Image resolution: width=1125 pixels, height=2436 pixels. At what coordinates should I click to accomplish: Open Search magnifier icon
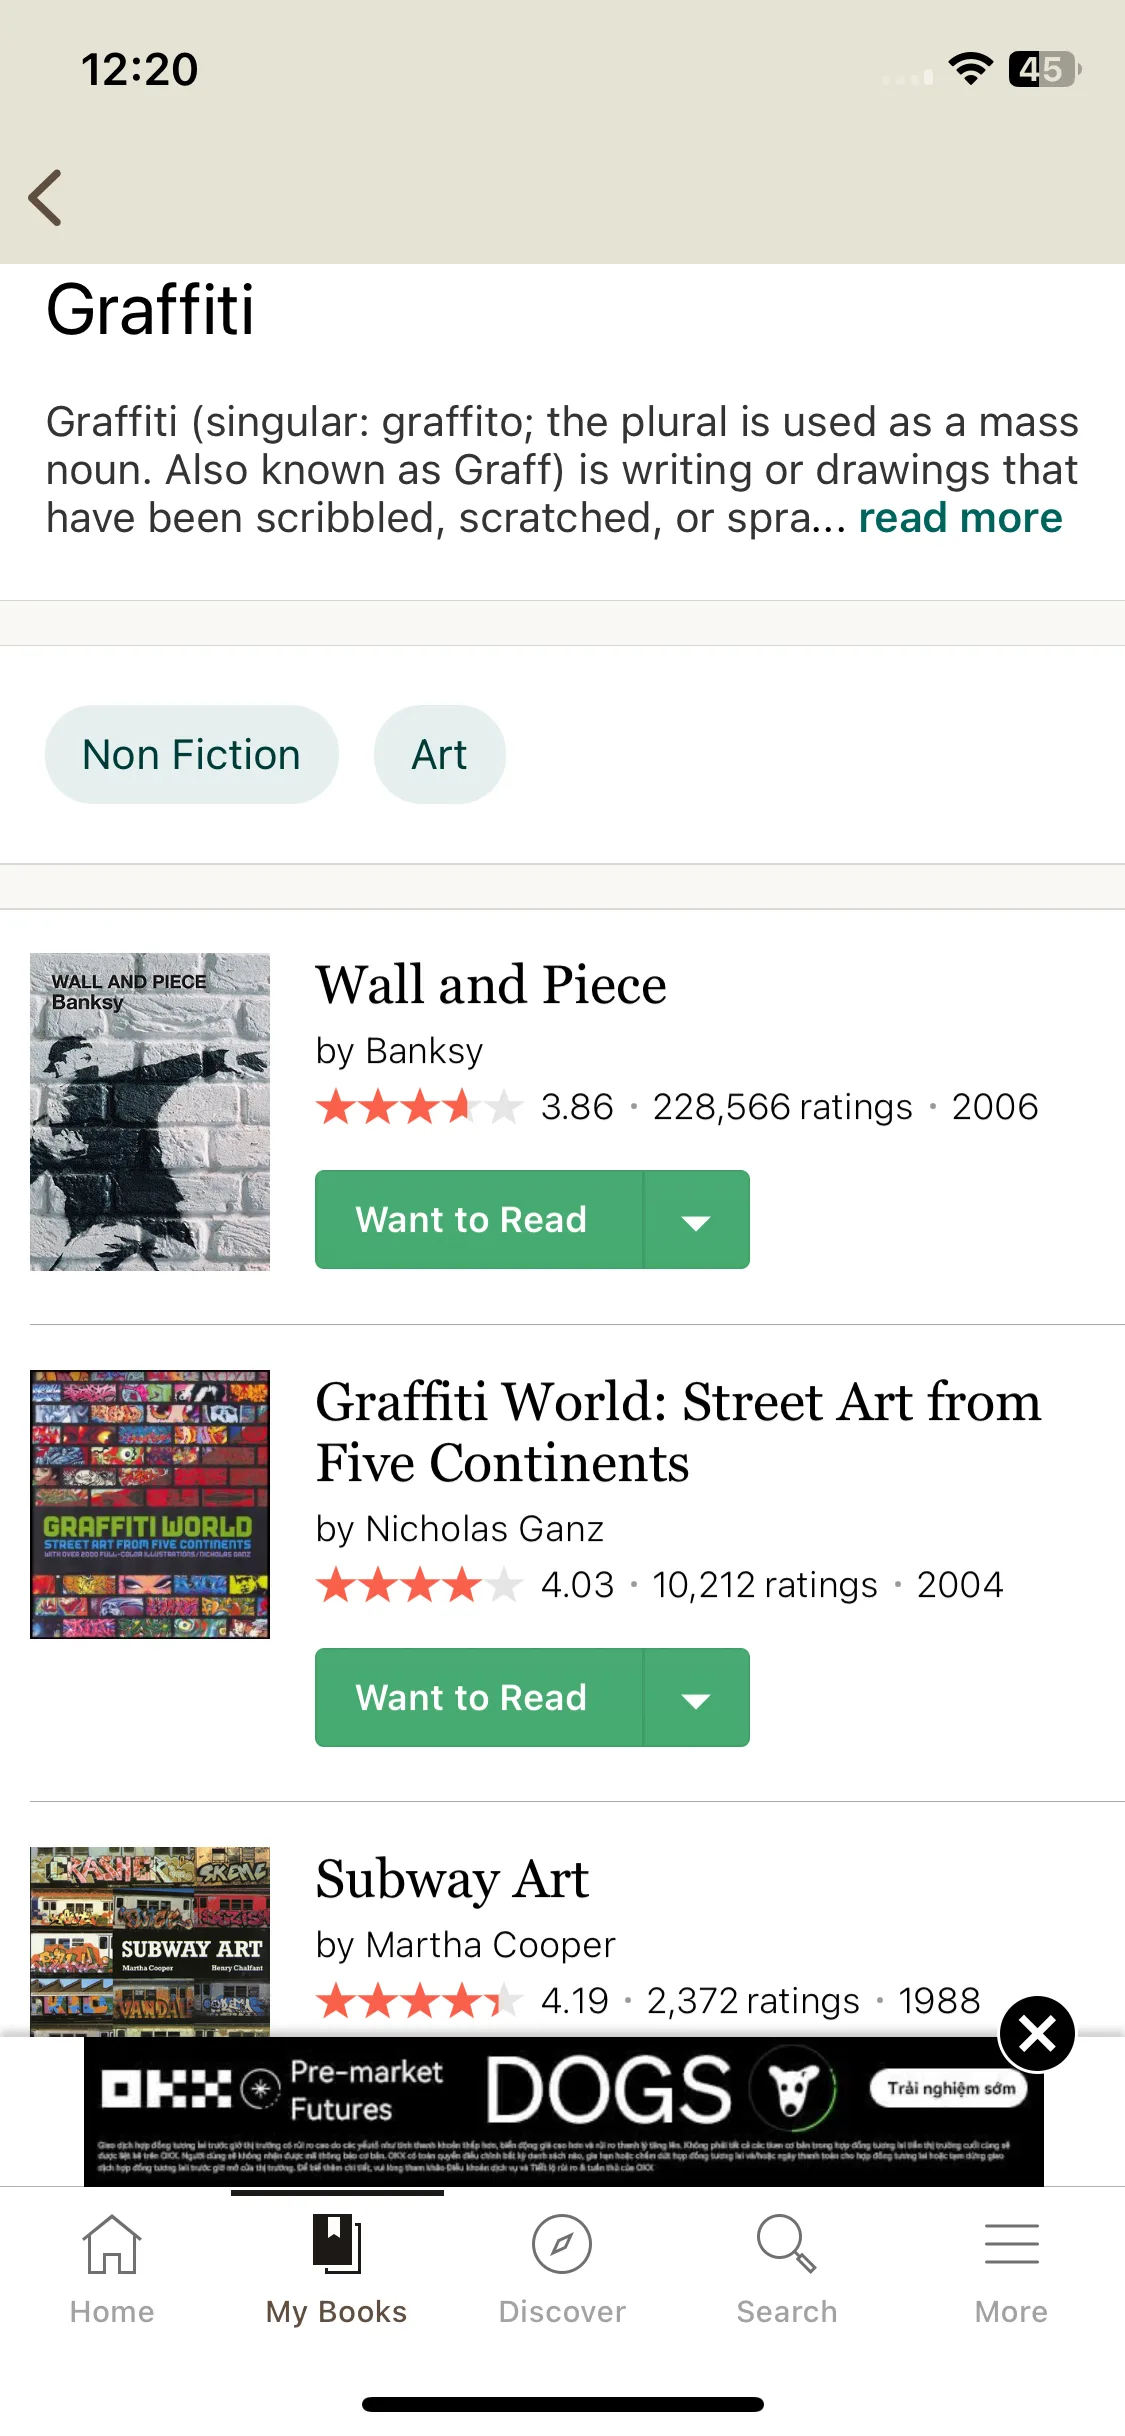pyautogui.click(x=787, y=2244)
